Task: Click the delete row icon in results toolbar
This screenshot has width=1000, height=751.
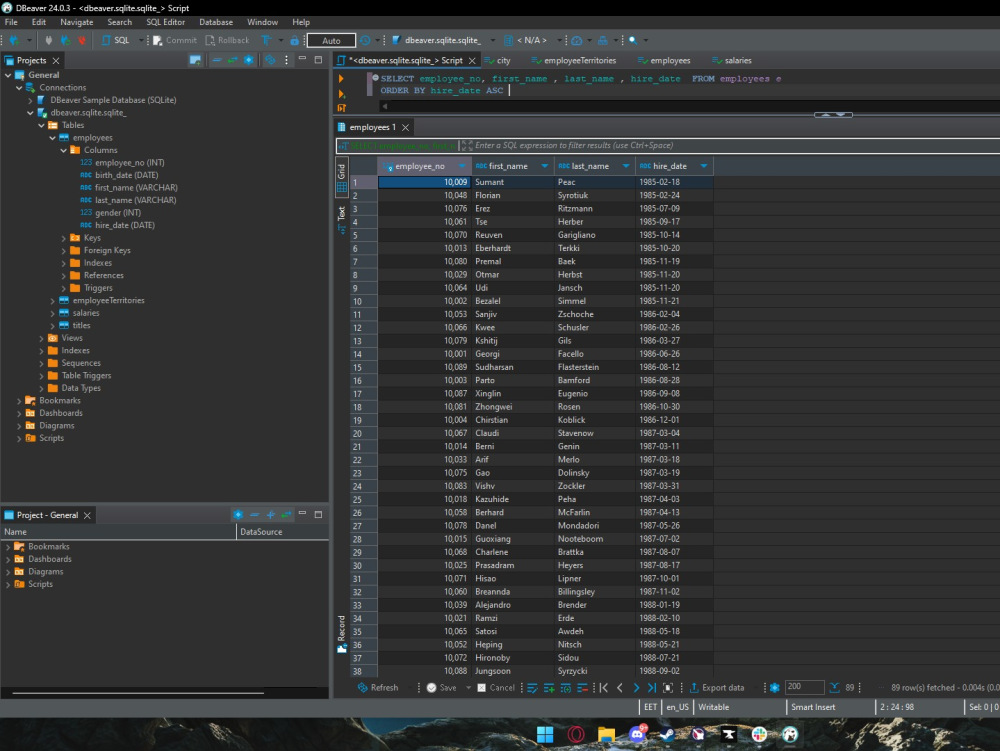Action: [582, 687]
